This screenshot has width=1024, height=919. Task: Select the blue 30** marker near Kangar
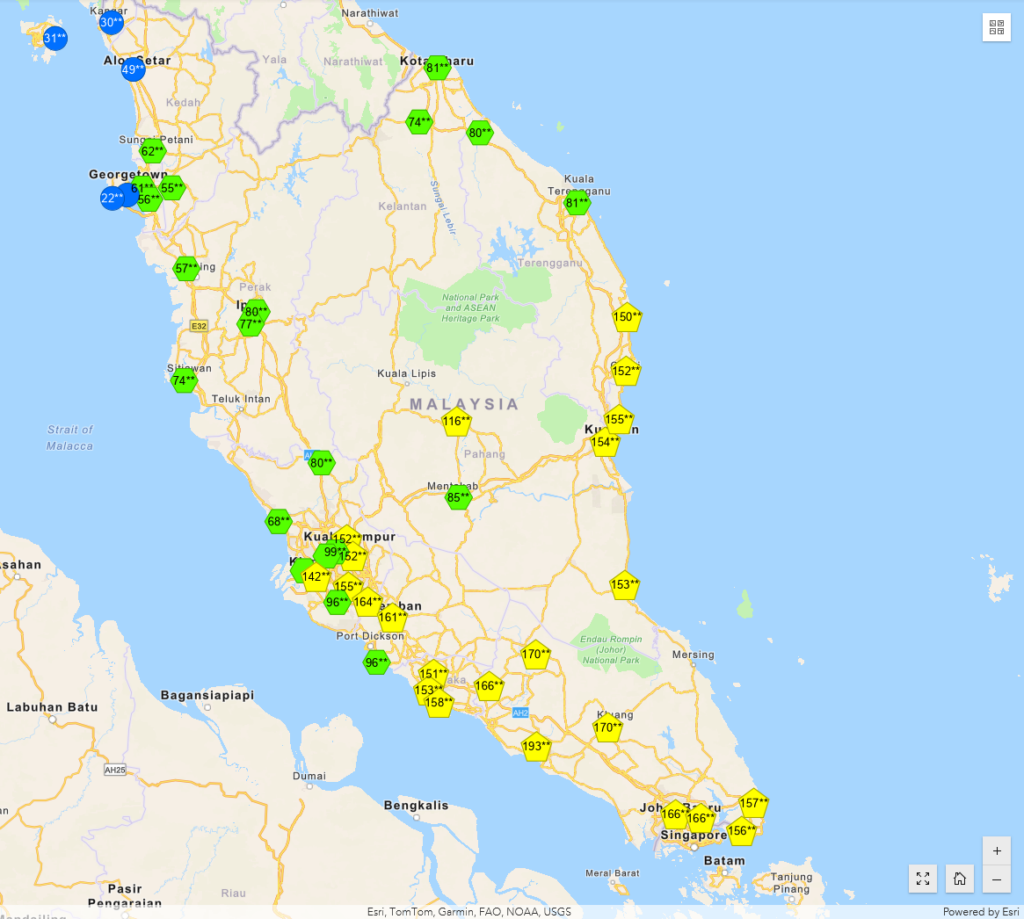click(111, 23)
